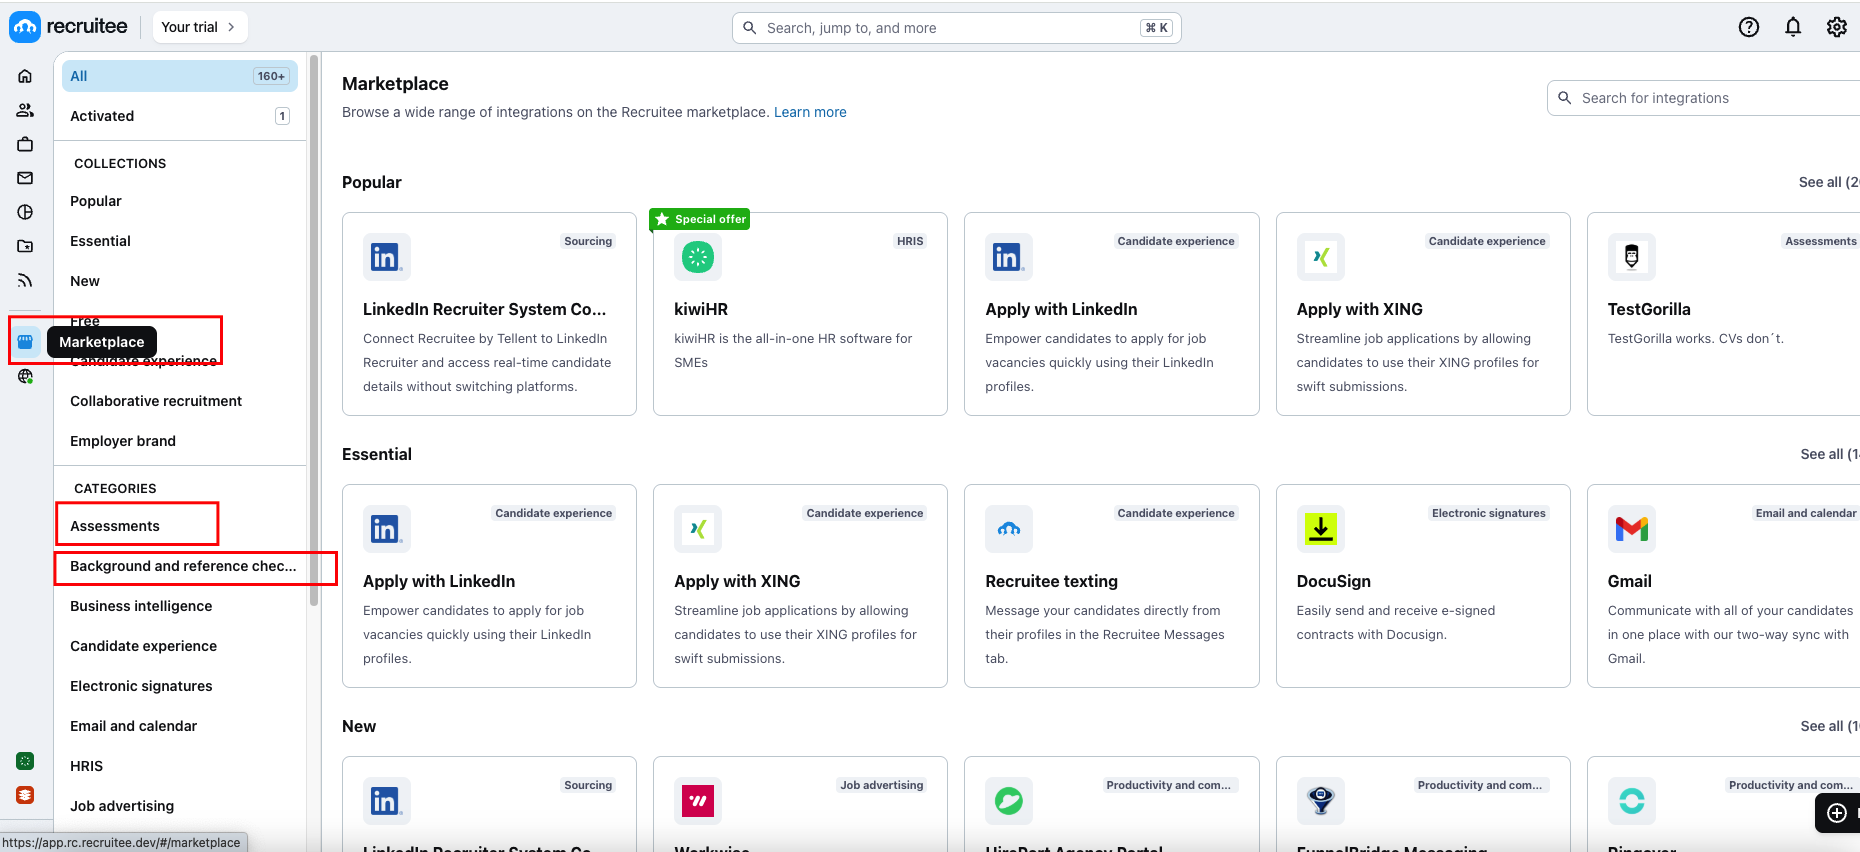Click the Gmail card logo
The image size is (1860, 852).
point(1632,529)
